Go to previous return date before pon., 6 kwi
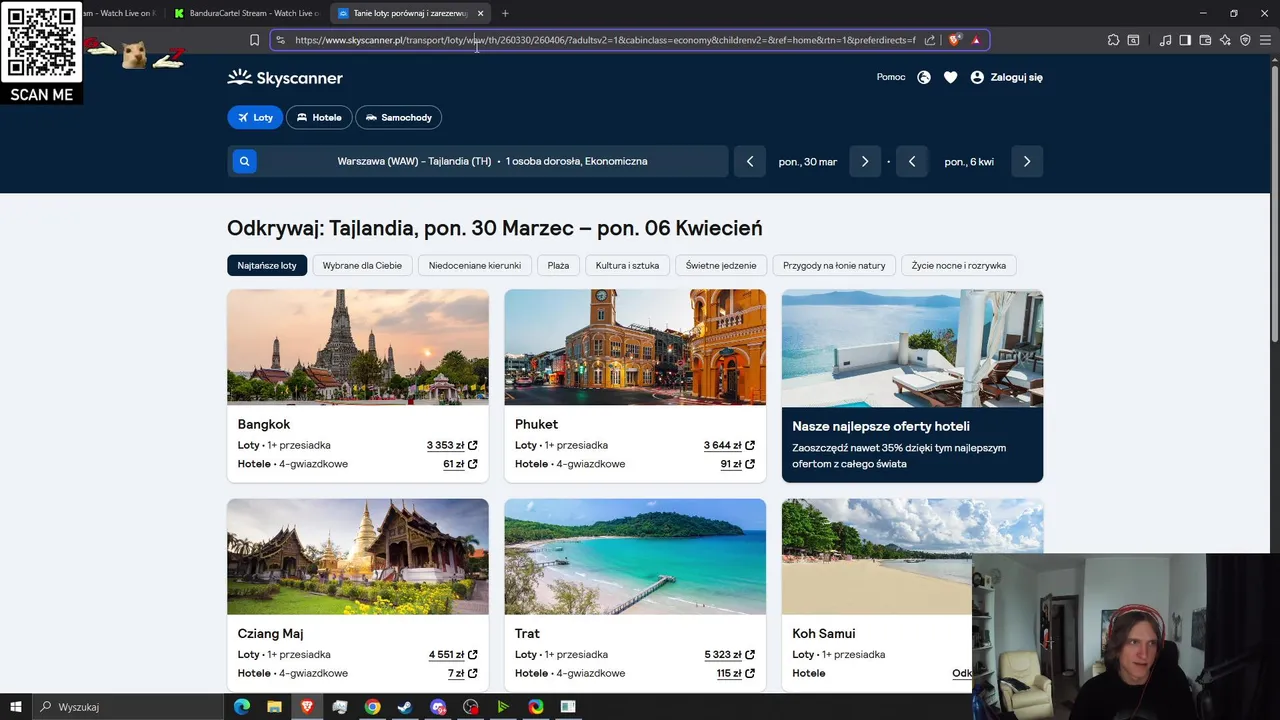The width and height of the screenshot is (1280, 720). pos(912,161)
